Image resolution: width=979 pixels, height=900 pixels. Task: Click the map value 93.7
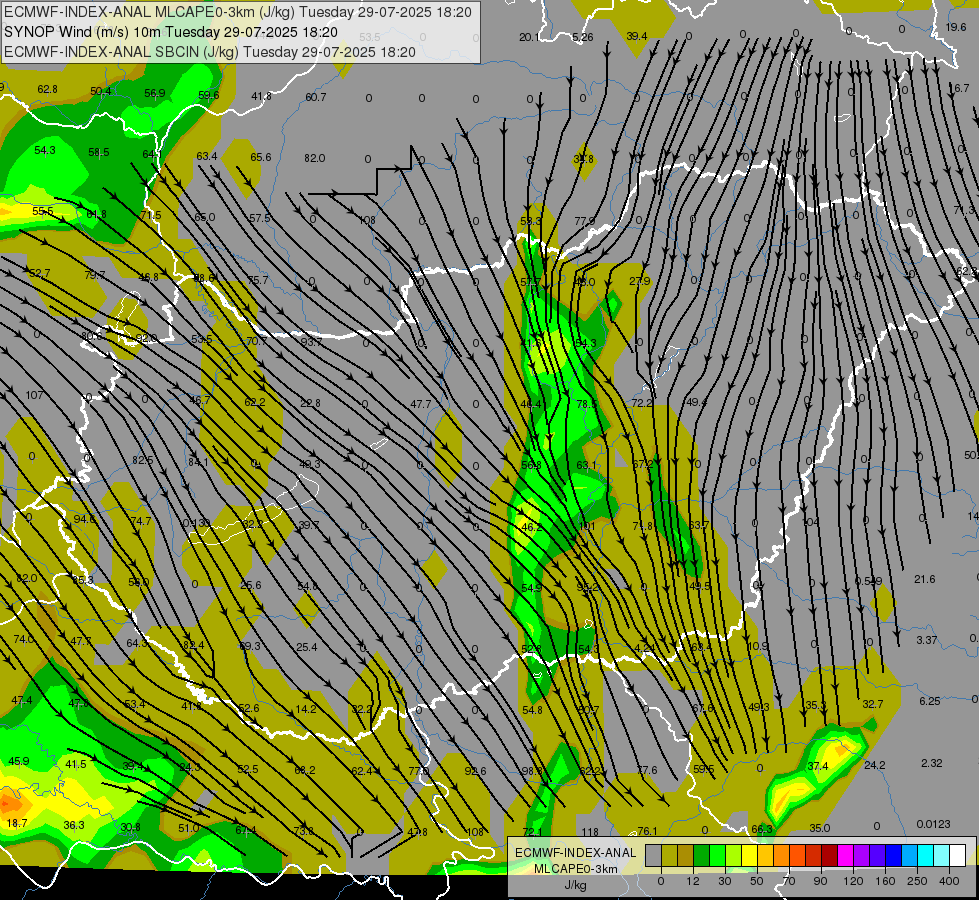pos(311,342)
